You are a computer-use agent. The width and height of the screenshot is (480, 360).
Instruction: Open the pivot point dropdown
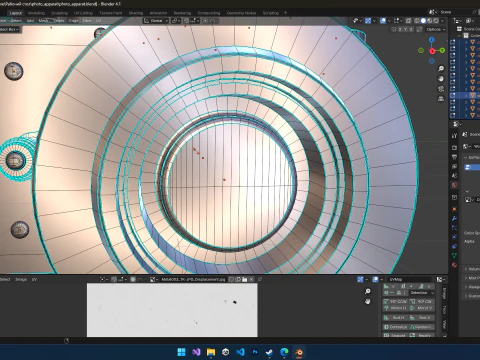click(x=175, y=21)
